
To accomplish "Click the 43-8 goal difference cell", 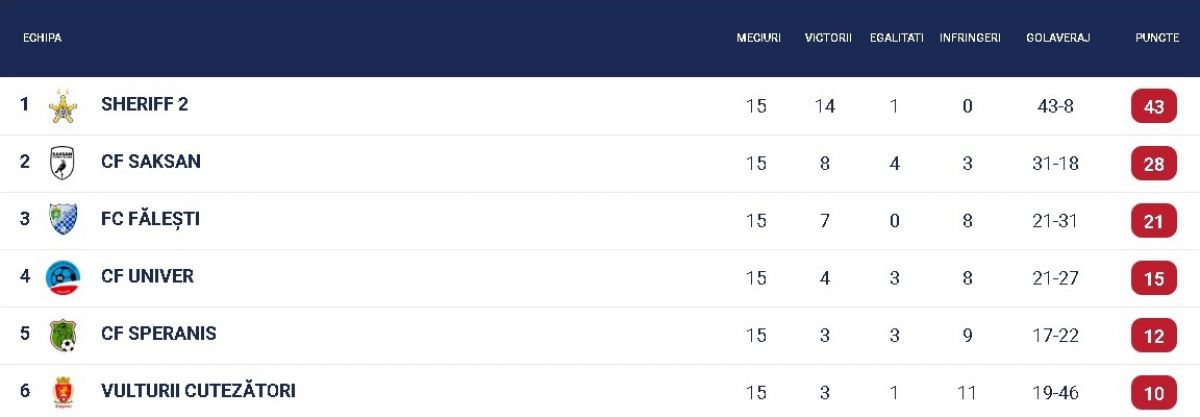I will click(1055, 106).
